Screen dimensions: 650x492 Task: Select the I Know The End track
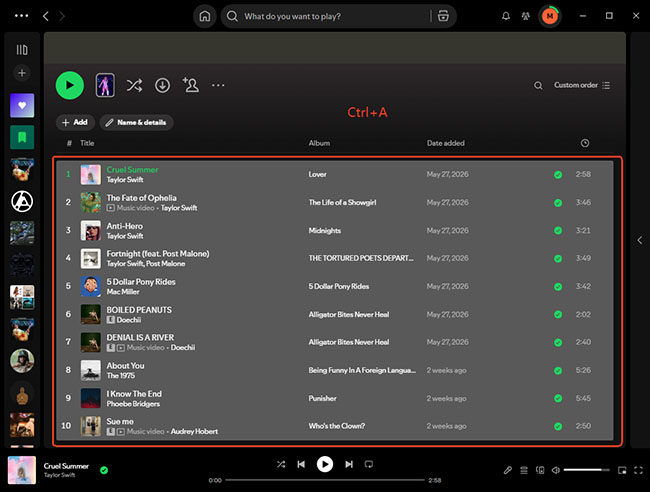coord(134,394)
